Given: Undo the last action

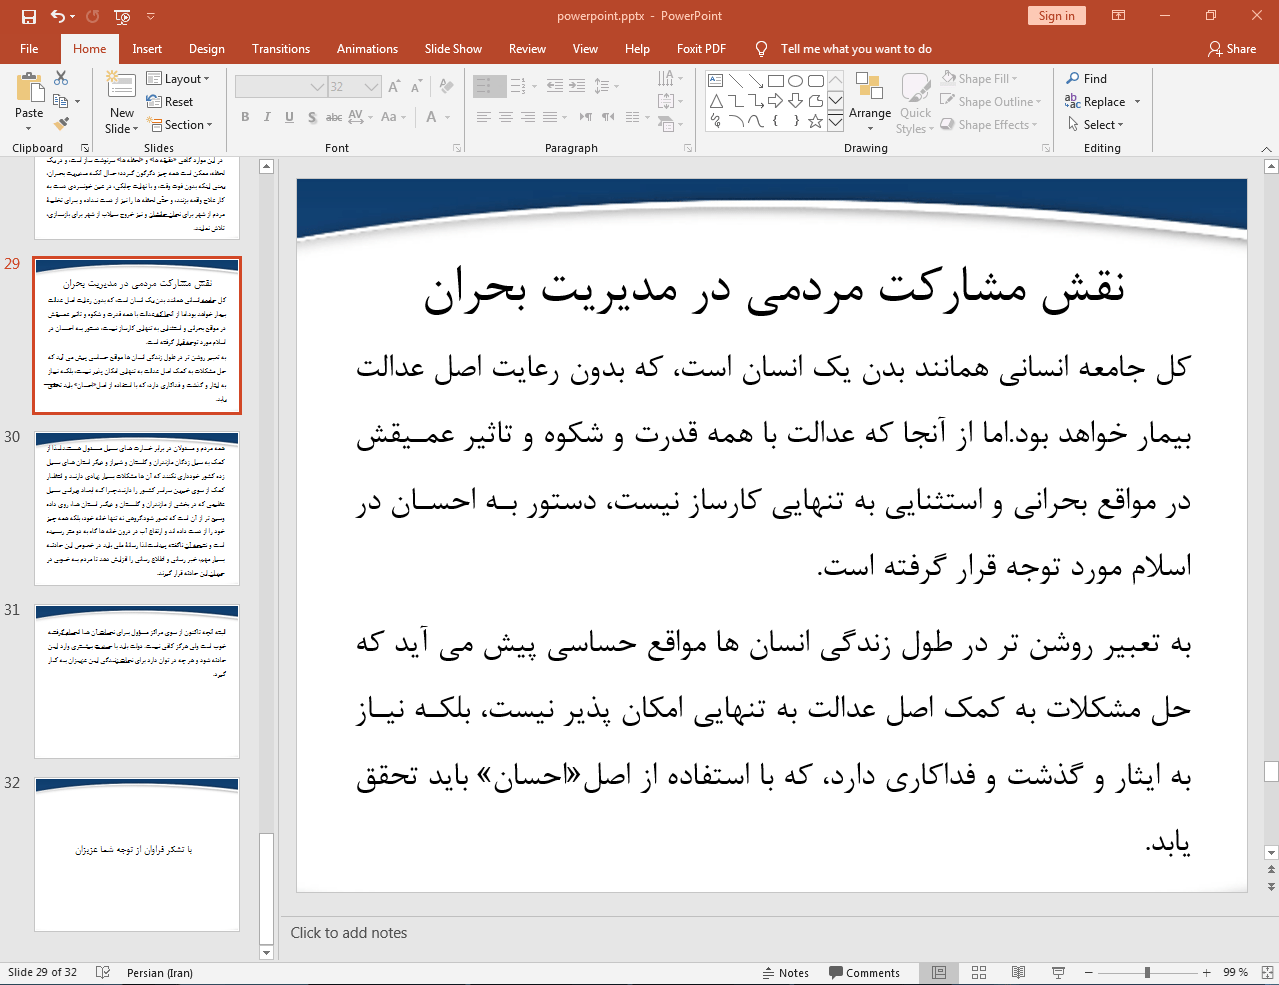Looking at the screenshot, I should (58, 16).
